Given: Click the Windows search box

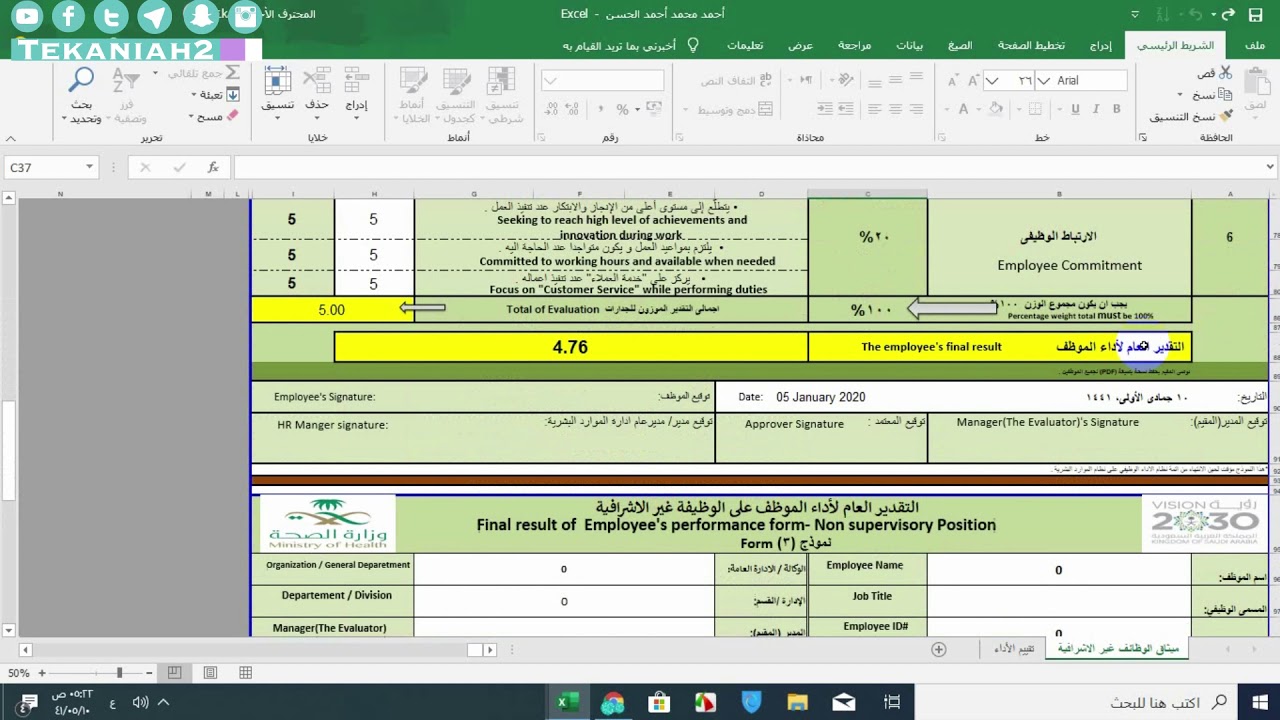Looking at the screenshot, I should click(1073, 703).
